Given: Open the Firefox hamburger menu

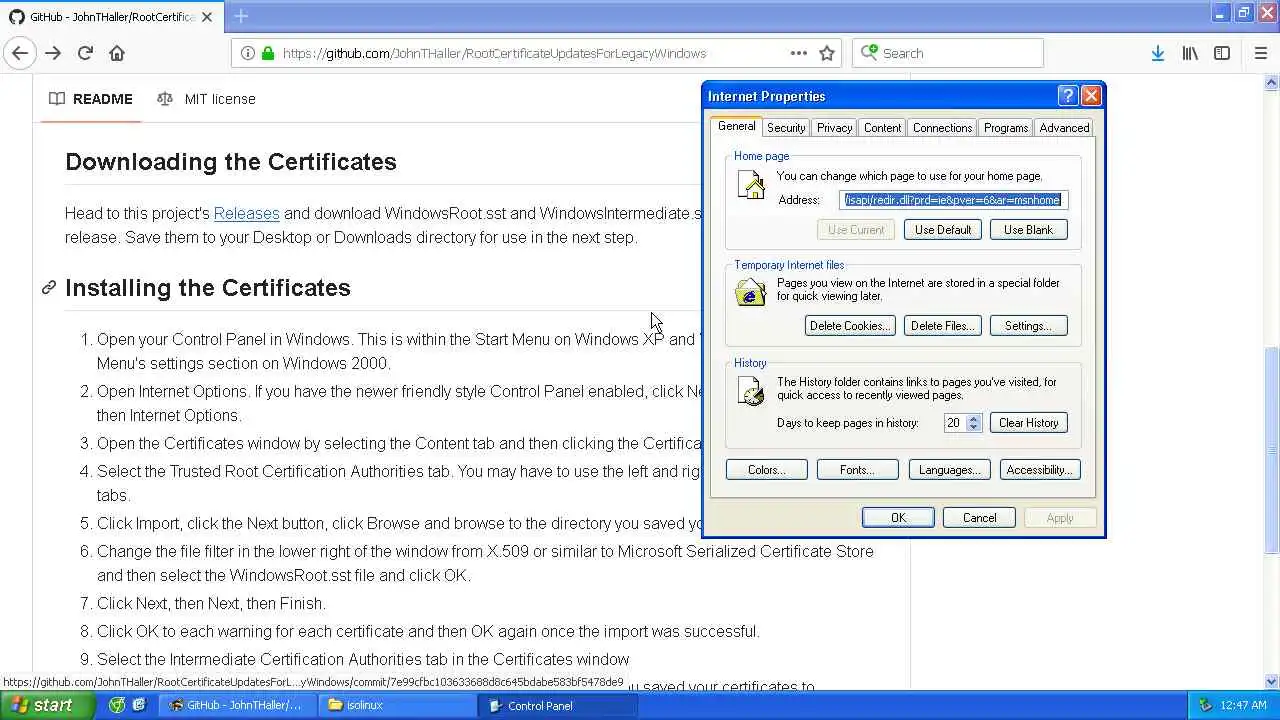Looking at the screenshot, I should pyautogui.click(x=1261, y=53).
